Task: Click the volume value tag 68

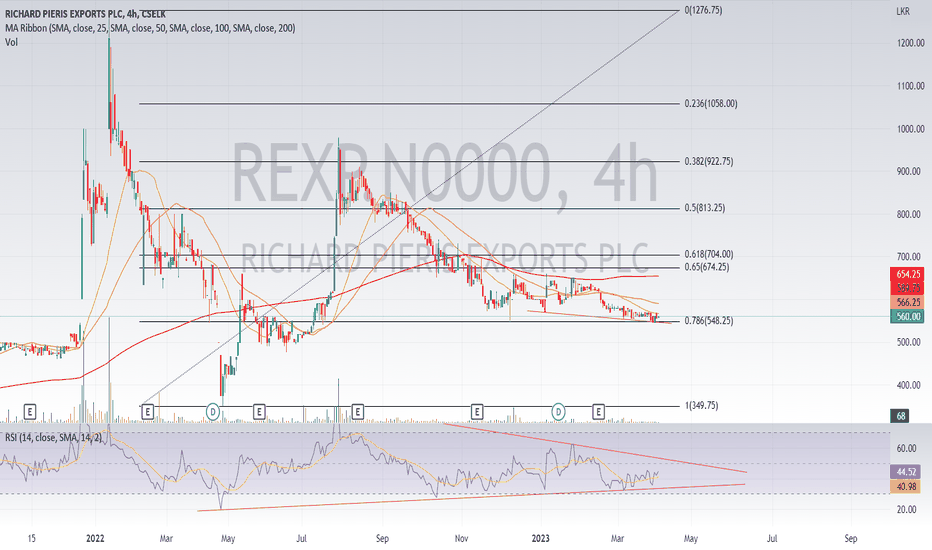Action: 901,416
